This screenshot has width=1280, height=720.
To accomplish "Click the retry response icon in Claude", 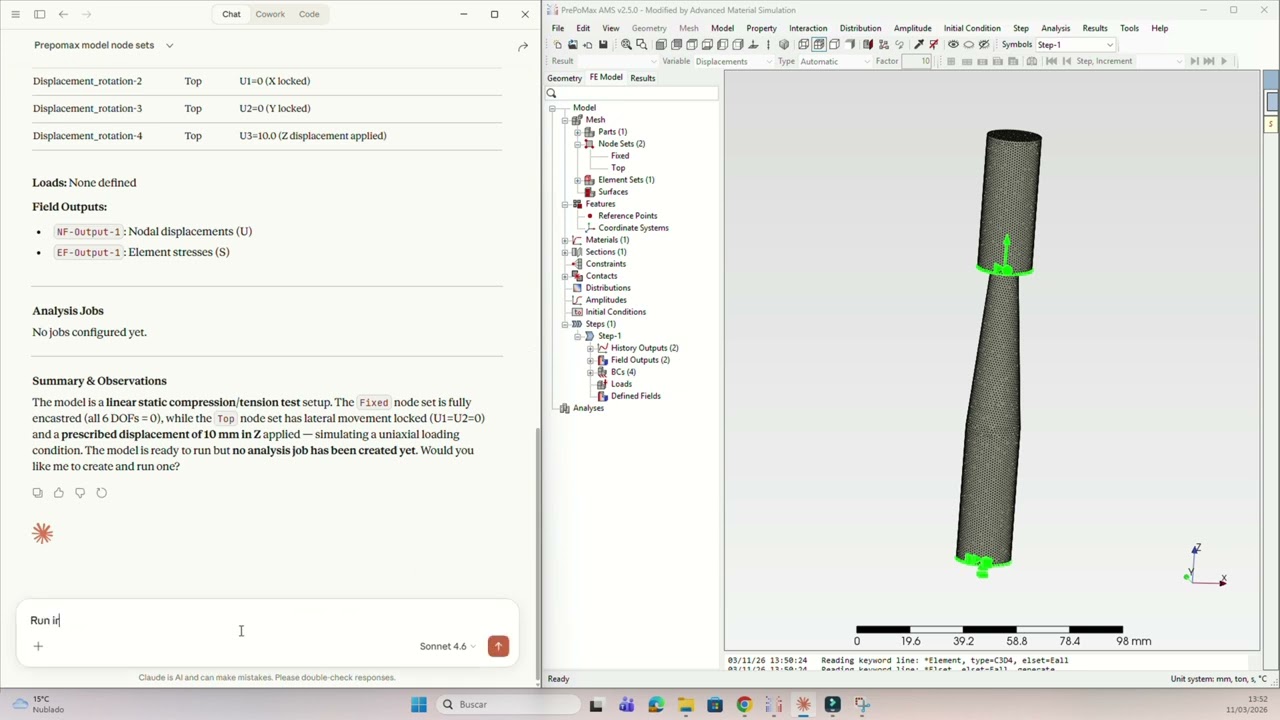I will [x=101, y=493].
